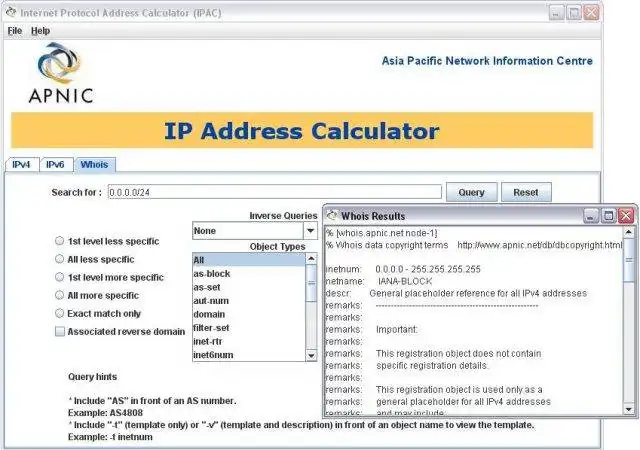Minimize the main IPAC window
This screenshot has height=450, width=640.
tap(556, 13)
